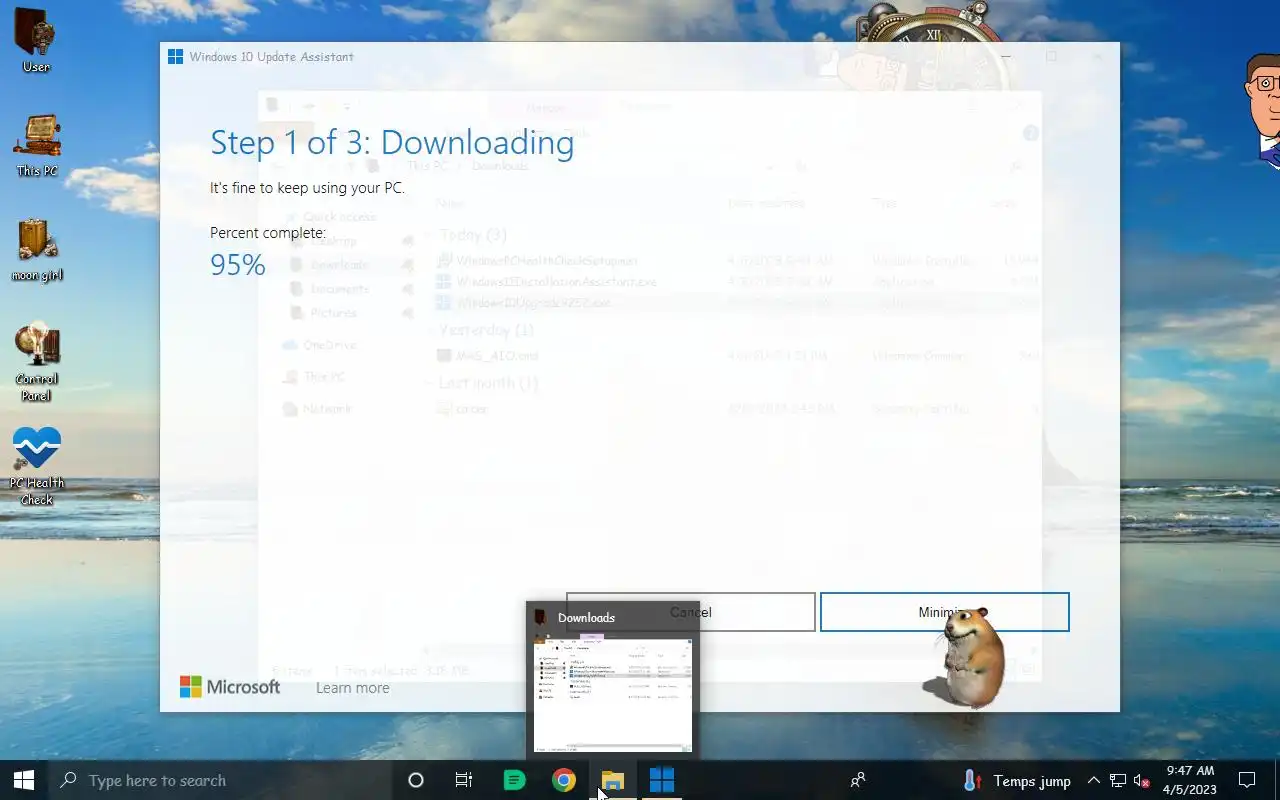
Task: Click the network icon in system tray
Action: [1118, 781]
